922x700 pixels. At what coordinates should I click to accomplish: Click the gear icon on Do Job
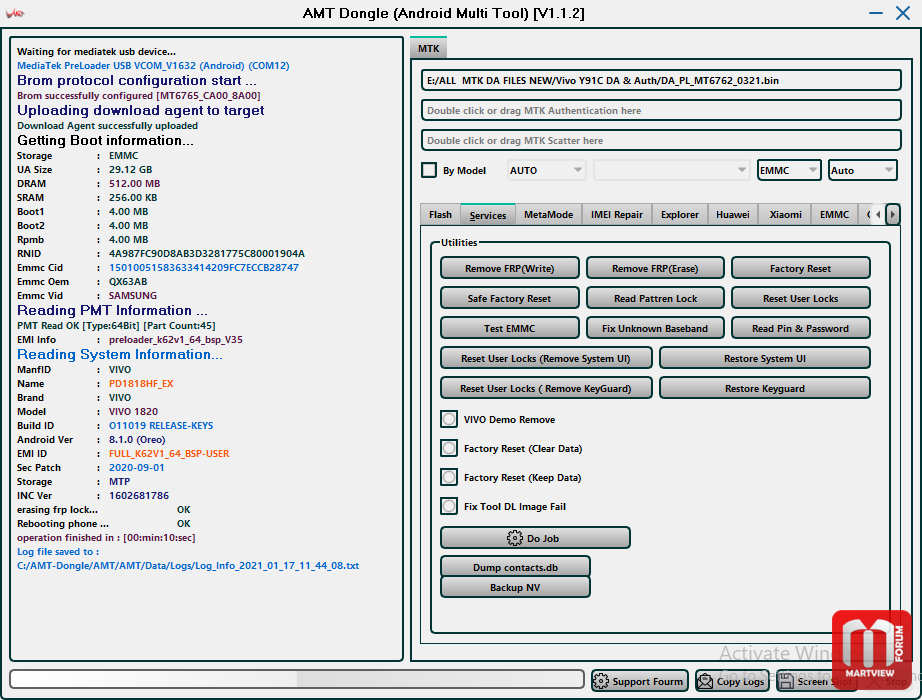[x=515, y=538]
